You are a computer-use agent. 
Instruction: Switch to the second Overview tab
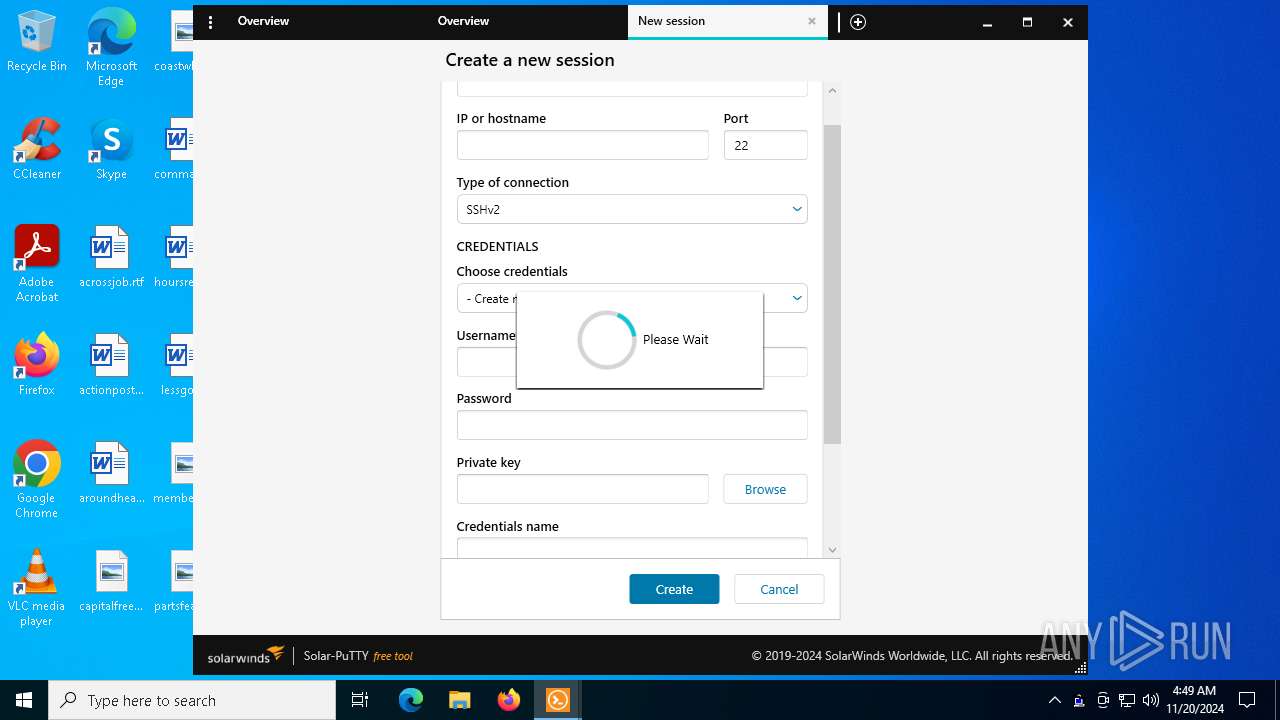463,21
